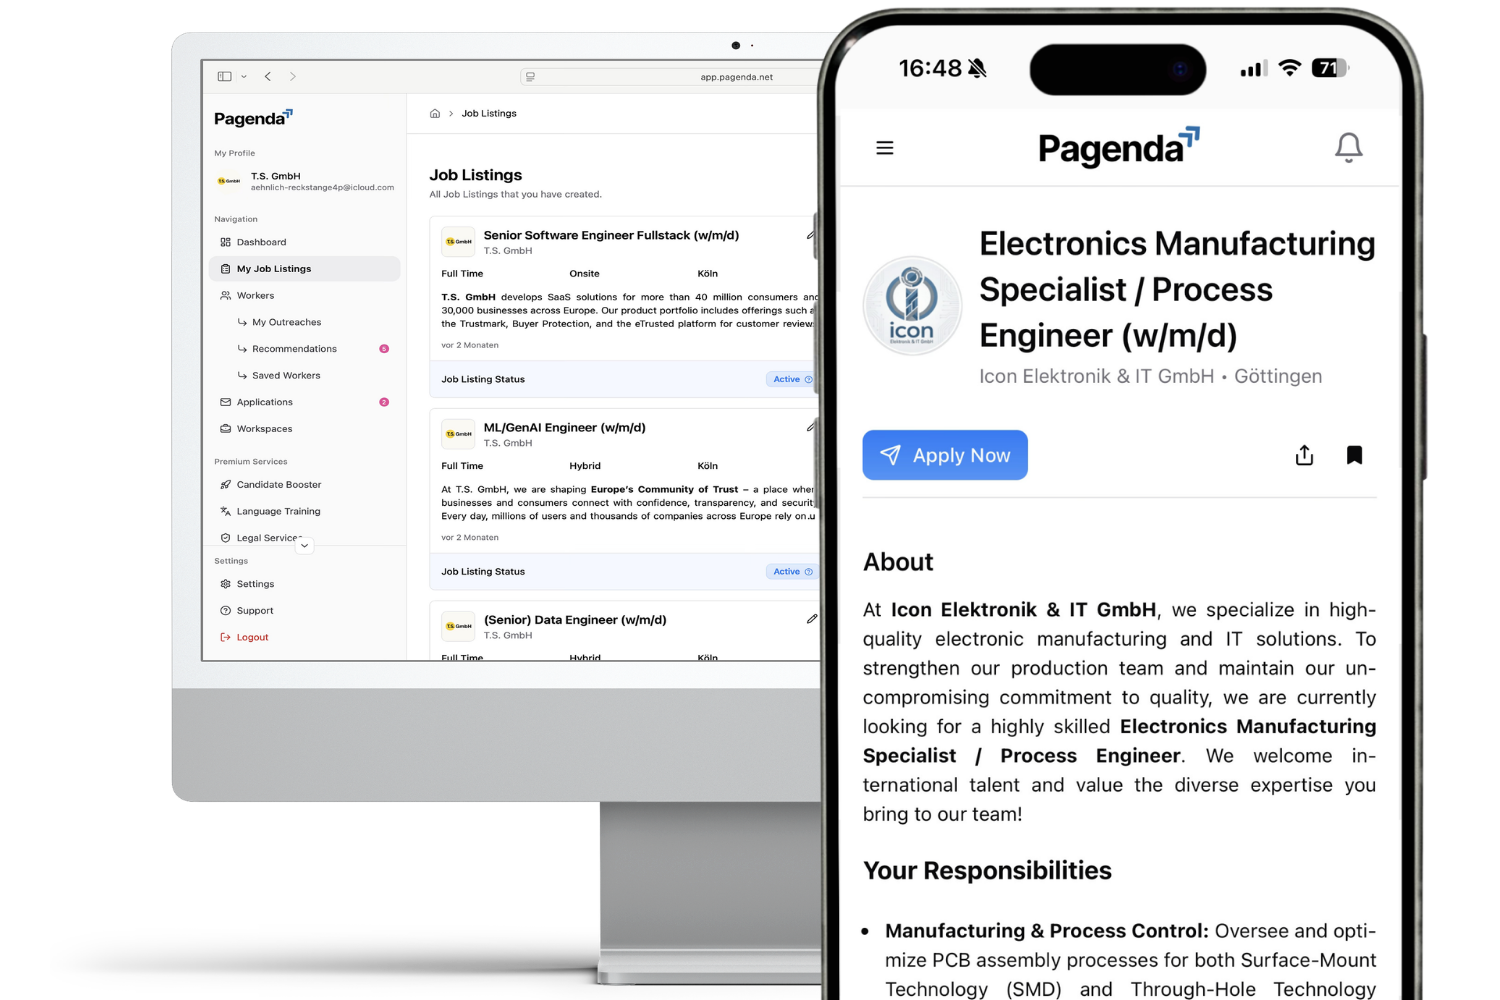The width and height of the screenshot is (1500, 1000).
Task: Click T.S. GmbH logo on ML/GenAI card
Action: [458, 434]
